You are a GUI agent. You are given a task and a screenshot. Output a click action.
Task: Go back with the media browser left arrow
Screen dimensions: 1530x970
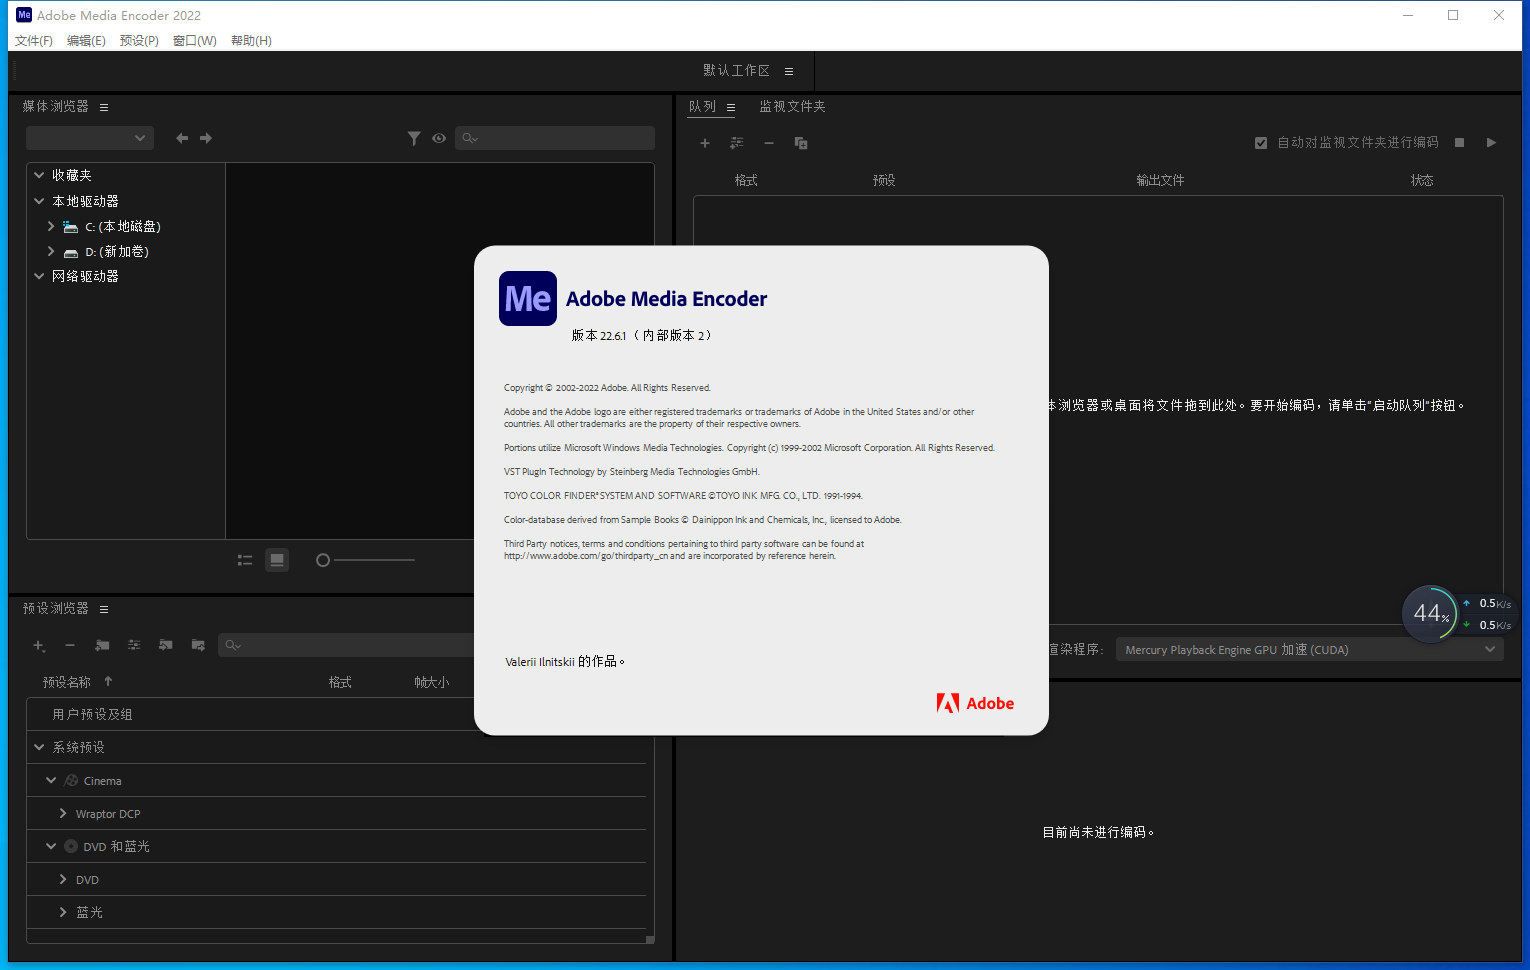click(182, 138)
